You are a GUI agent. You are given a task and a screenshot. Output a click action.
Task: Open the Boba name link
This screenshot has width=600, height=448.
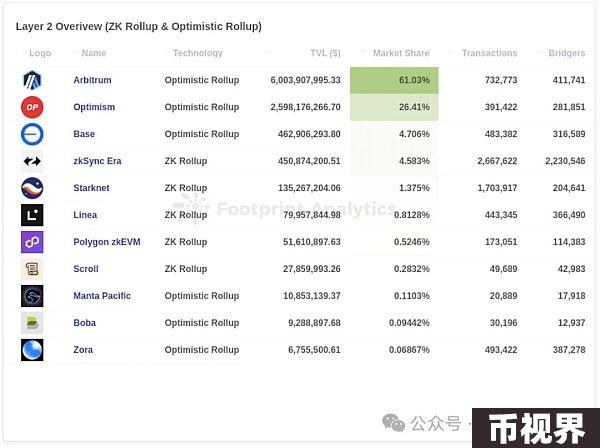85,323
